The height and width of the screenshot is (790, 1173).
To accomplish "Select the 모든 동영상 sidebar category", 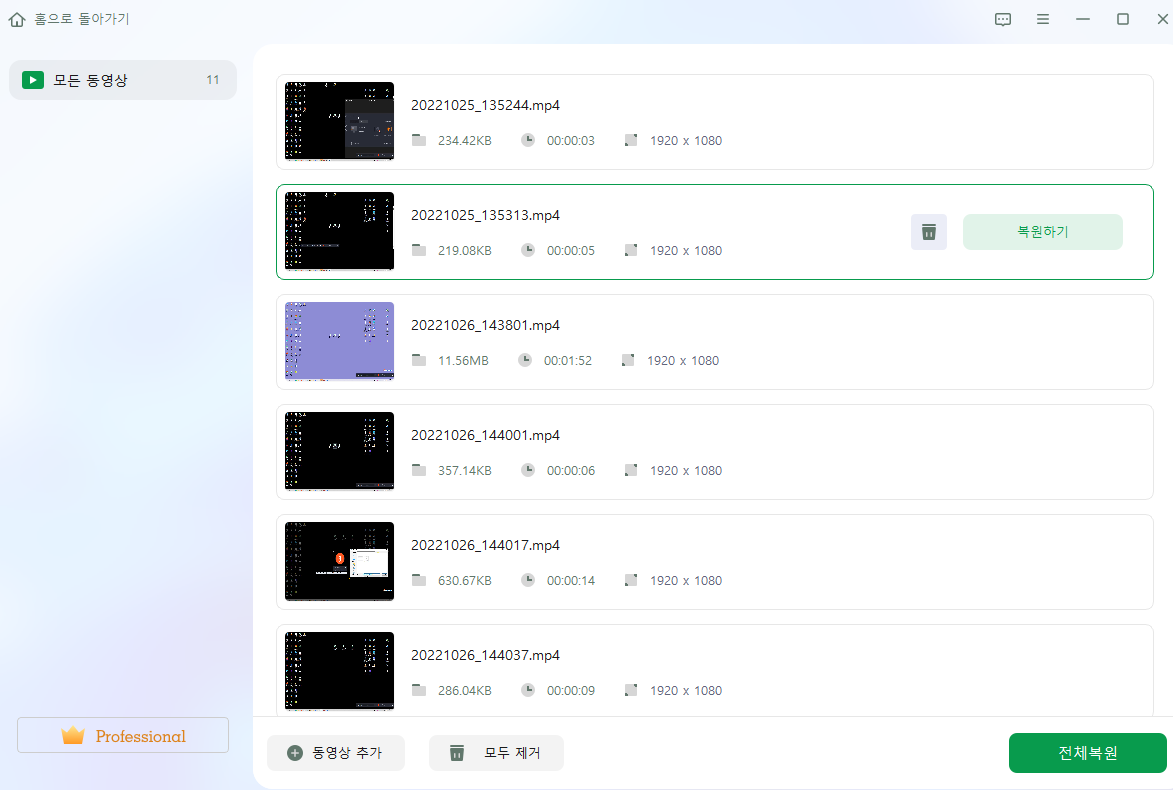I will coord(123,80).
